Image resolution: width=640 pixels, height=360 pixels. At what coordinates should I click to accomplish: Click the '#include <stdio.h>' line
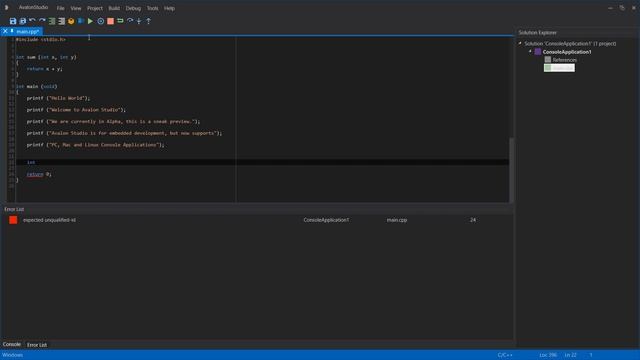click(41, 40)
